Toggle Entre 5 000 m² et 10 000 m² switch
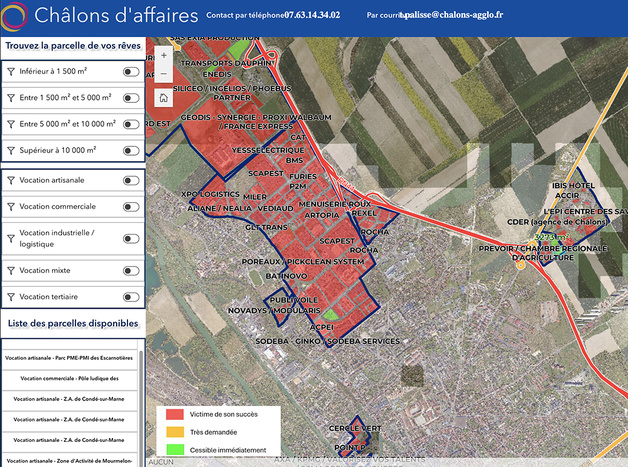 click(130, 124)
